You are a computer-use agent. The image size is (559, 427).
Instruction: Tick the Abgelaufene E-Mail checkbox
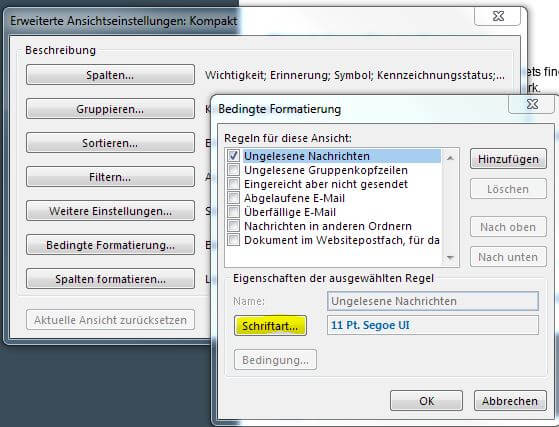(234, 197)
